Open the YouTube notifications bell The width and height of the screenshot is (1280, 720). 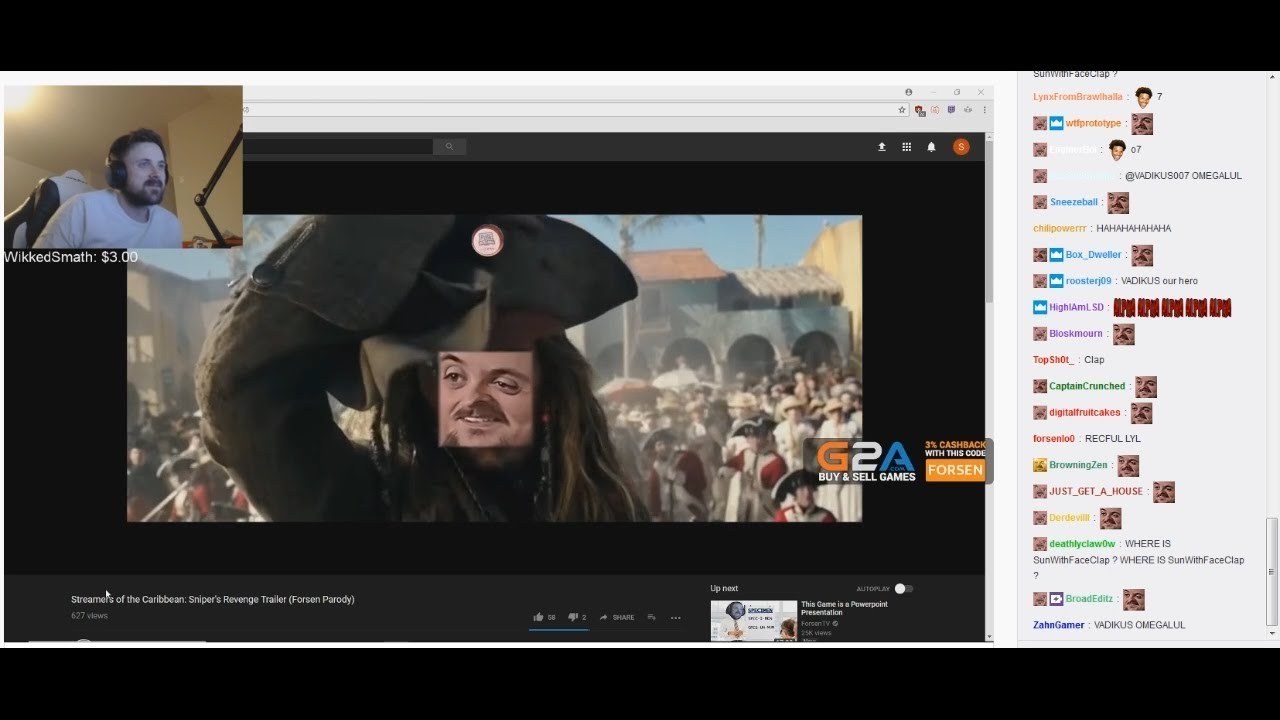(x=931, y=147)
